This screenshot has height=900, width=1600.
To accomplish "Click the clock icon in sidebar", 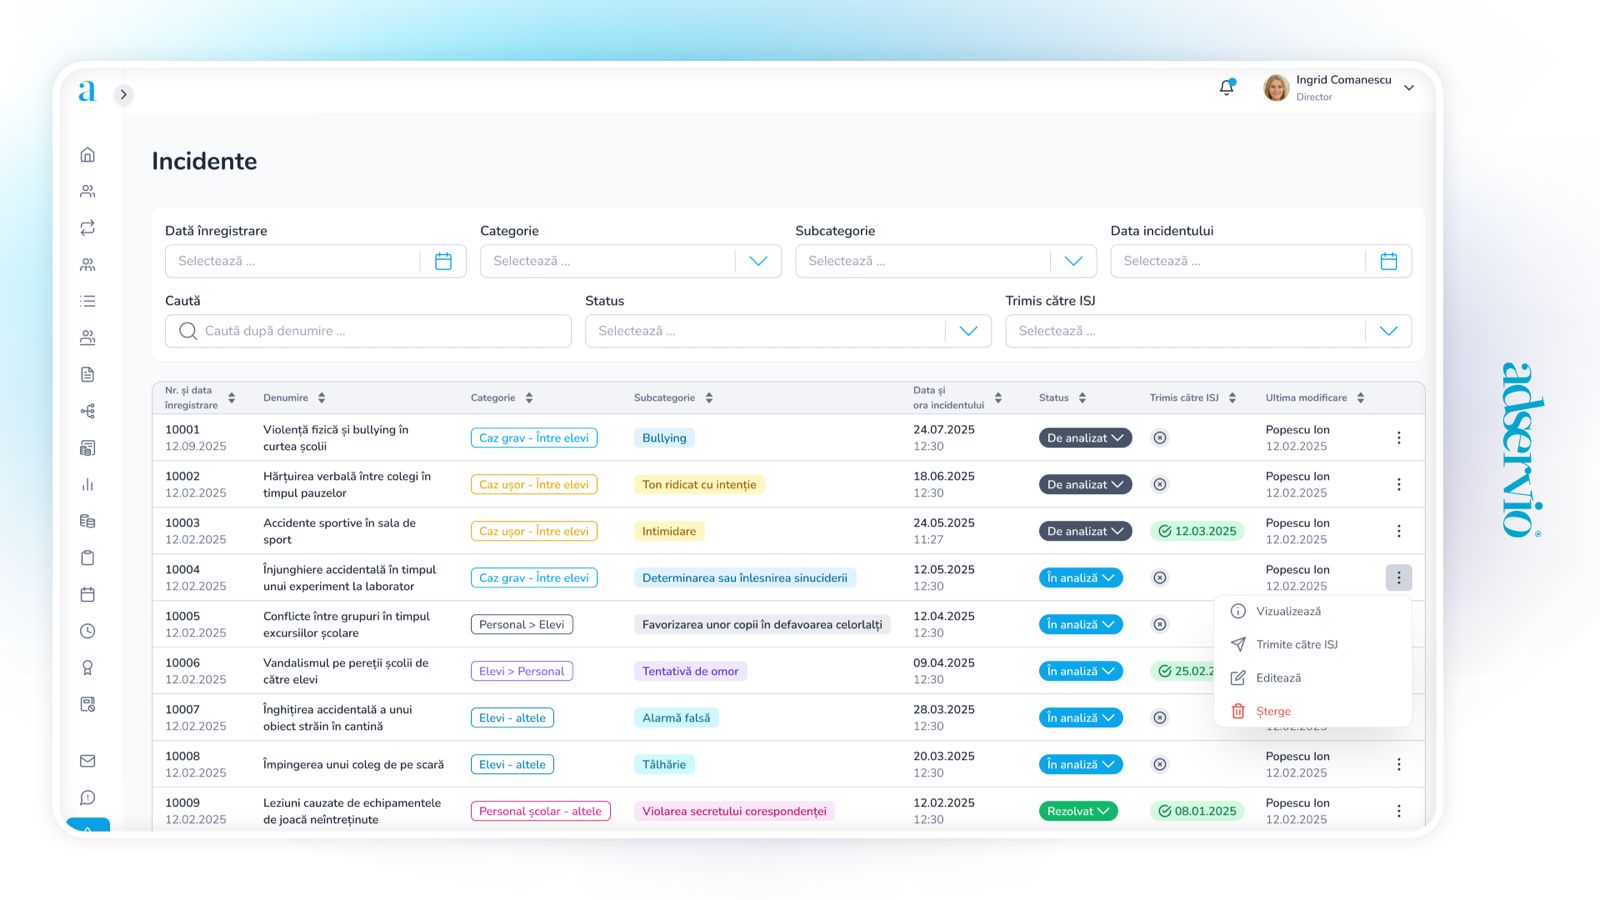I will point(88,631).
